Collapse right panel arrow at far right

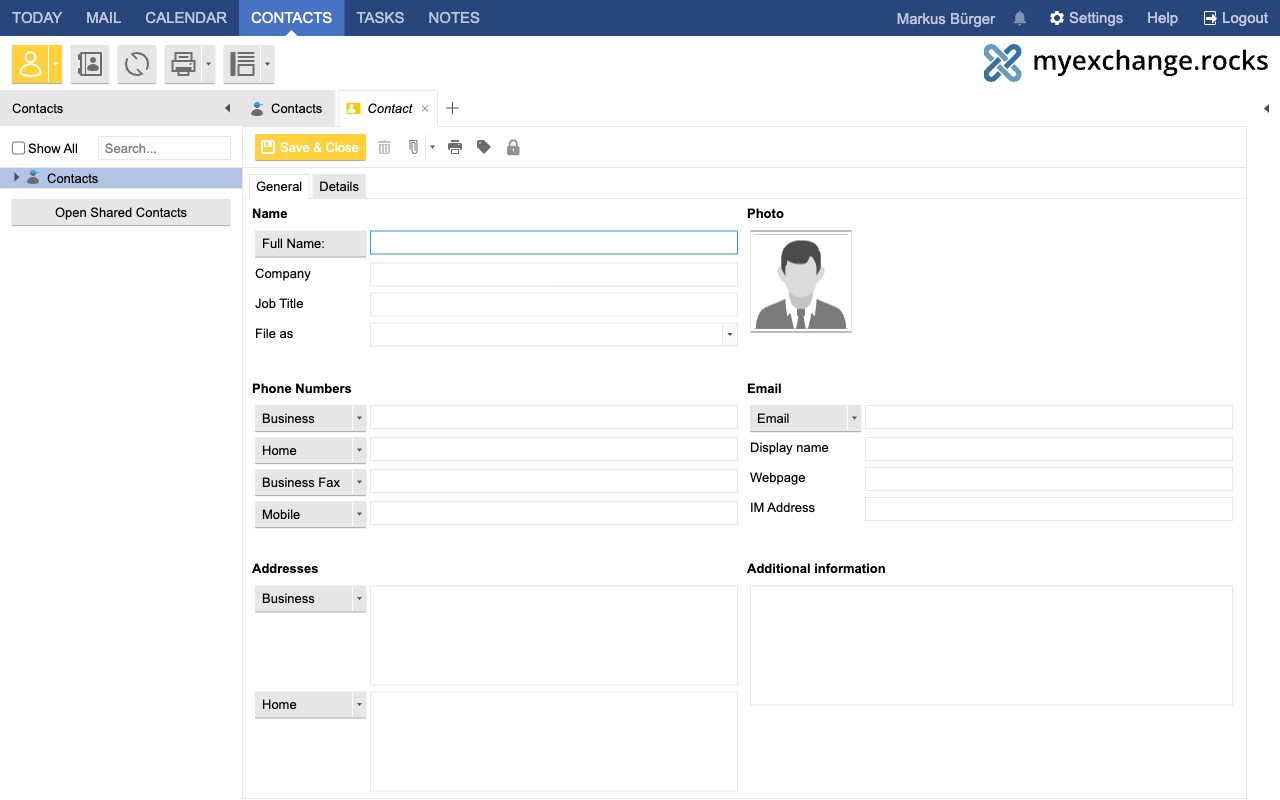click(1266, 108)
